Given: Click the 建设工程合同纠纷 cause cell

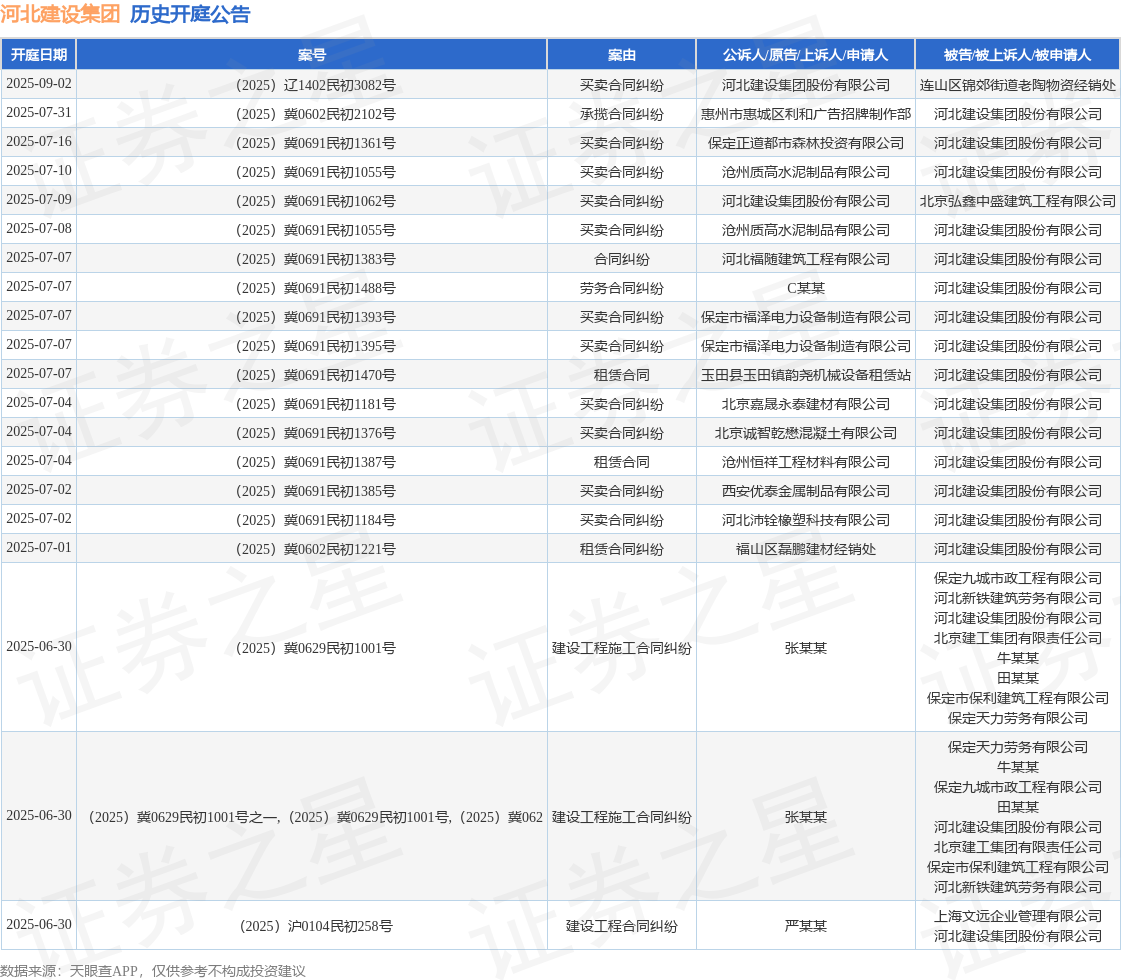Looking at the screenshot, I should pyautogui.click(x=621, y=926).
